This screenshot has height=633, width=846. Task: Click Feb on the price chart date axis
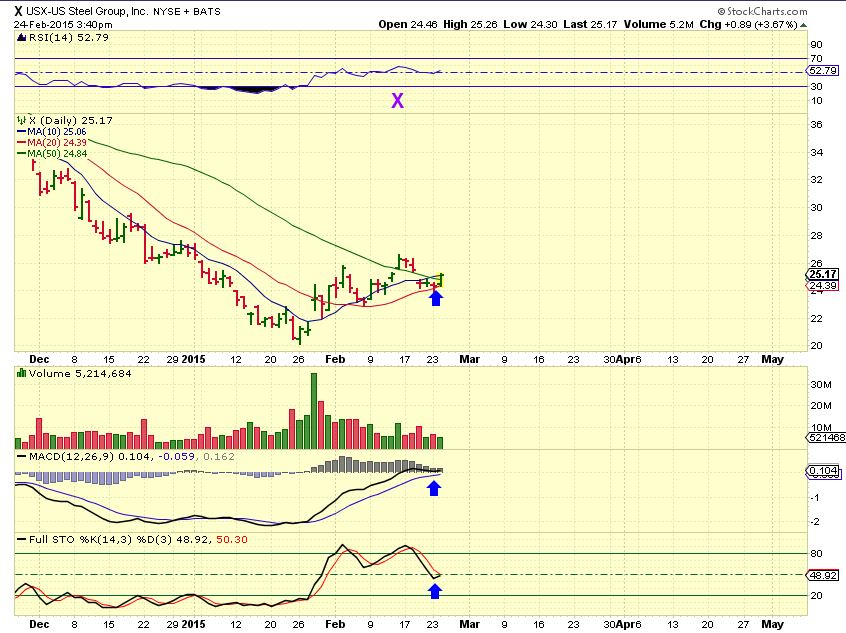[335, 359]
